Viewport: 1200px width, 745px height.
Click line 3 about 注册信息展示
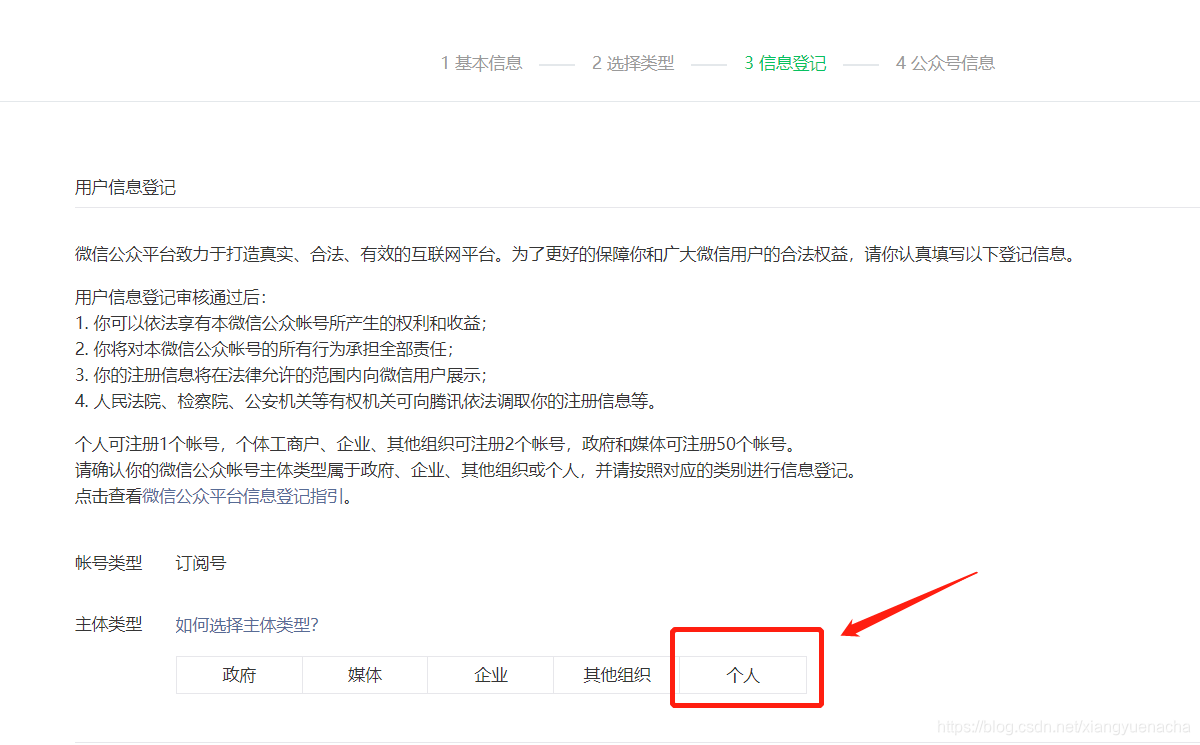tap(281, 376)
